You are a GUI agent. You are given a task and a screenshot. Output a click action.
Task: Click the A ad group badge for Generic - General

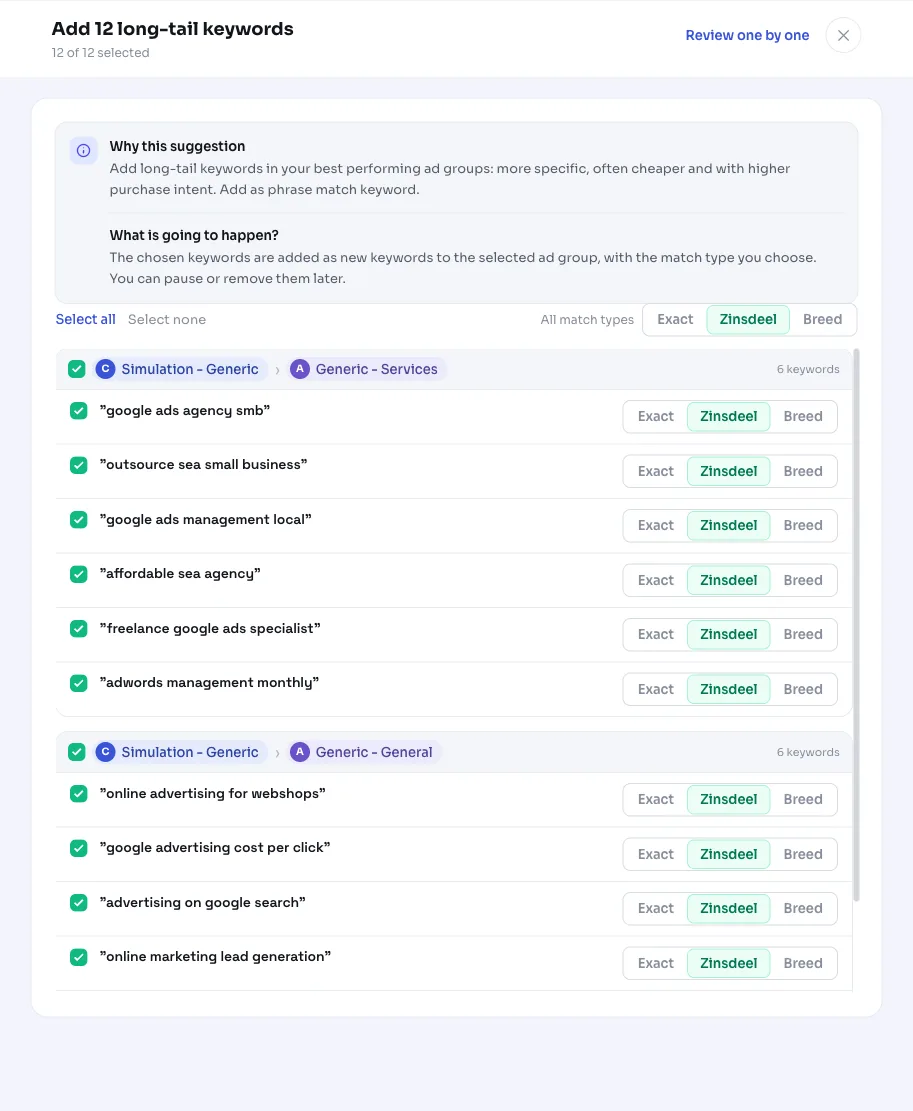point(300,752)
